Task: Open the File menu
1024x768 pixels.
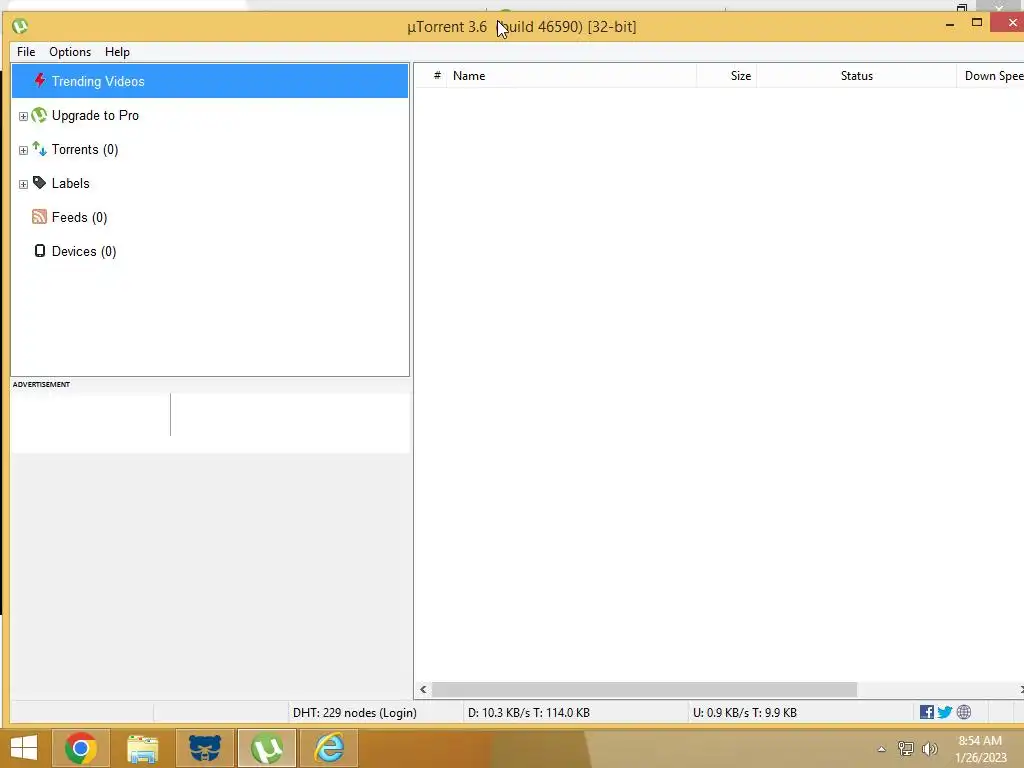Action: point(26,52)
